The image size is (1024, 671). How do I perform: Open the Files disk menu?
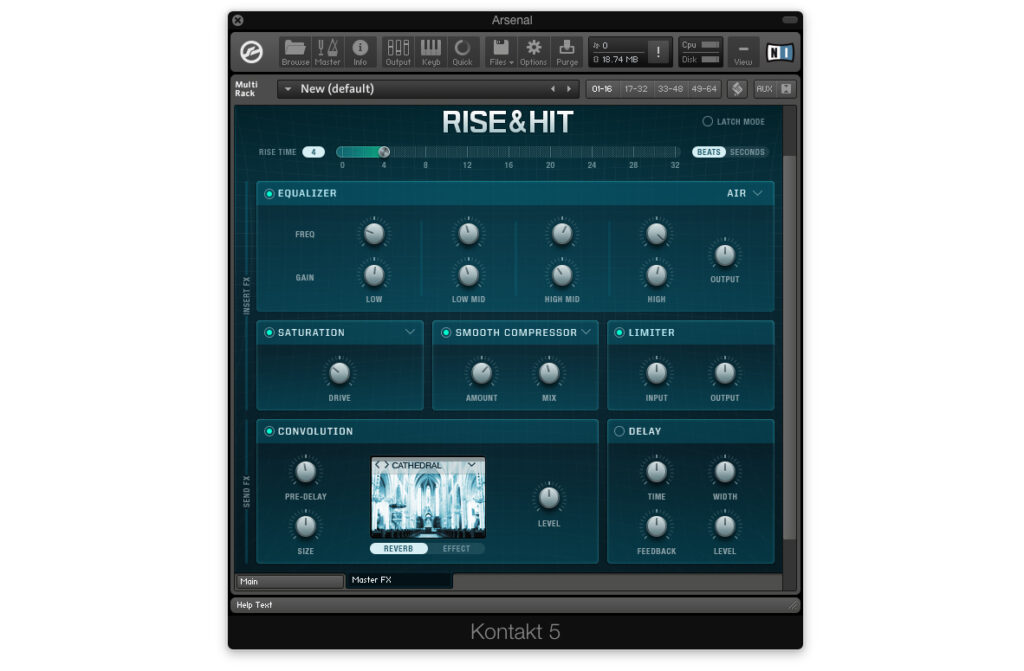(501, 52)
